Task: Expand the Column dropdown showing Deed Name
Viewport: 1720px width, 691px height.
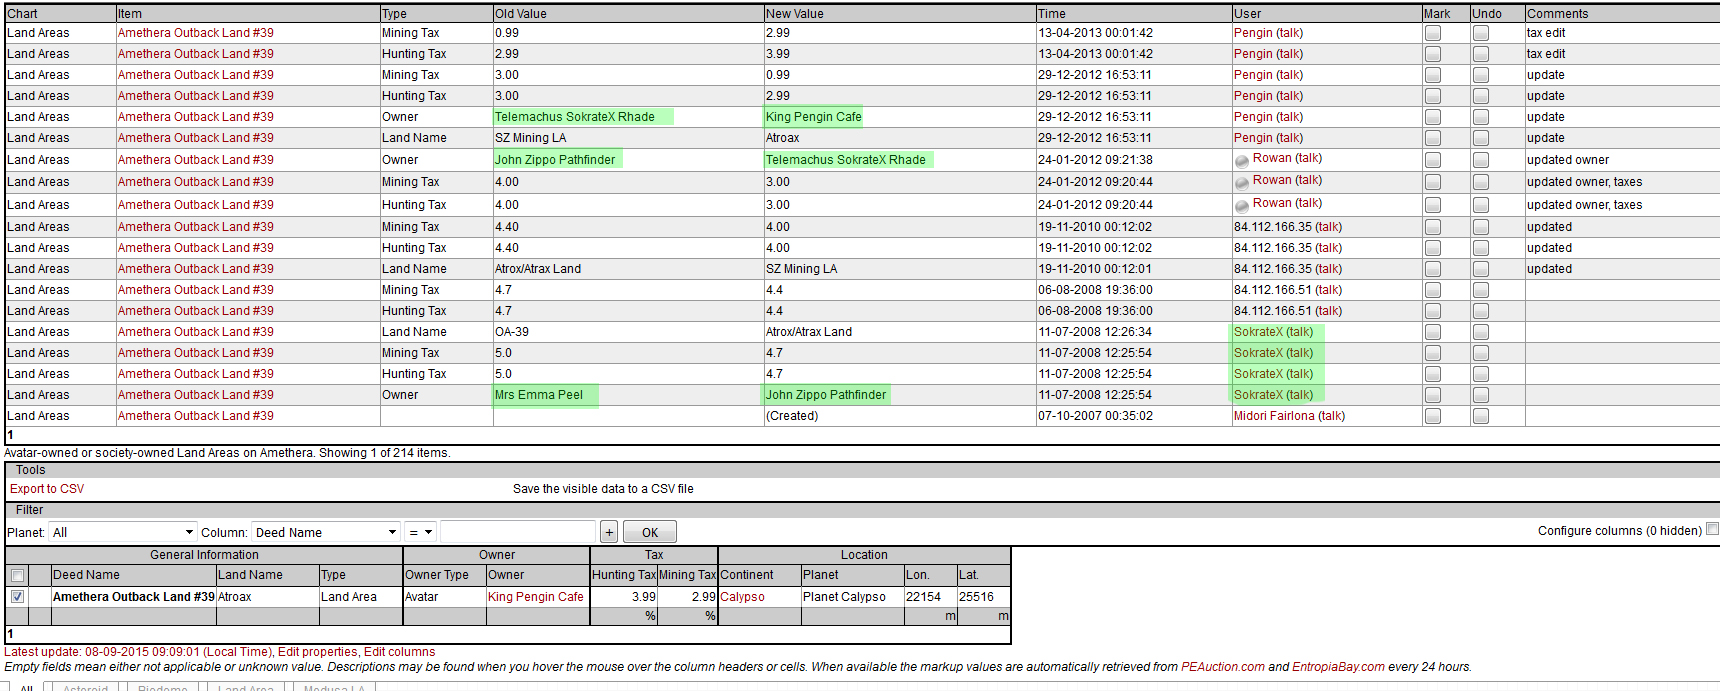Action: tap(326, 532)
